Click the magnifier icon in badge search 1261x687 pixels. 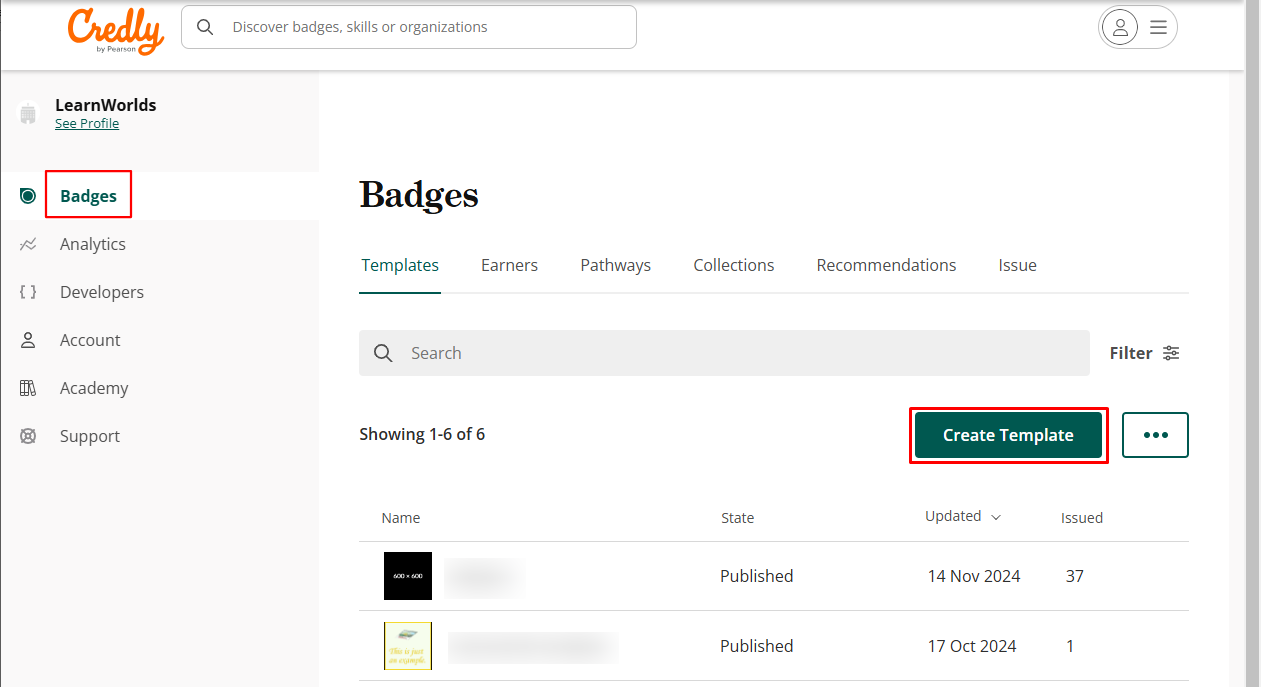point(383,353)
